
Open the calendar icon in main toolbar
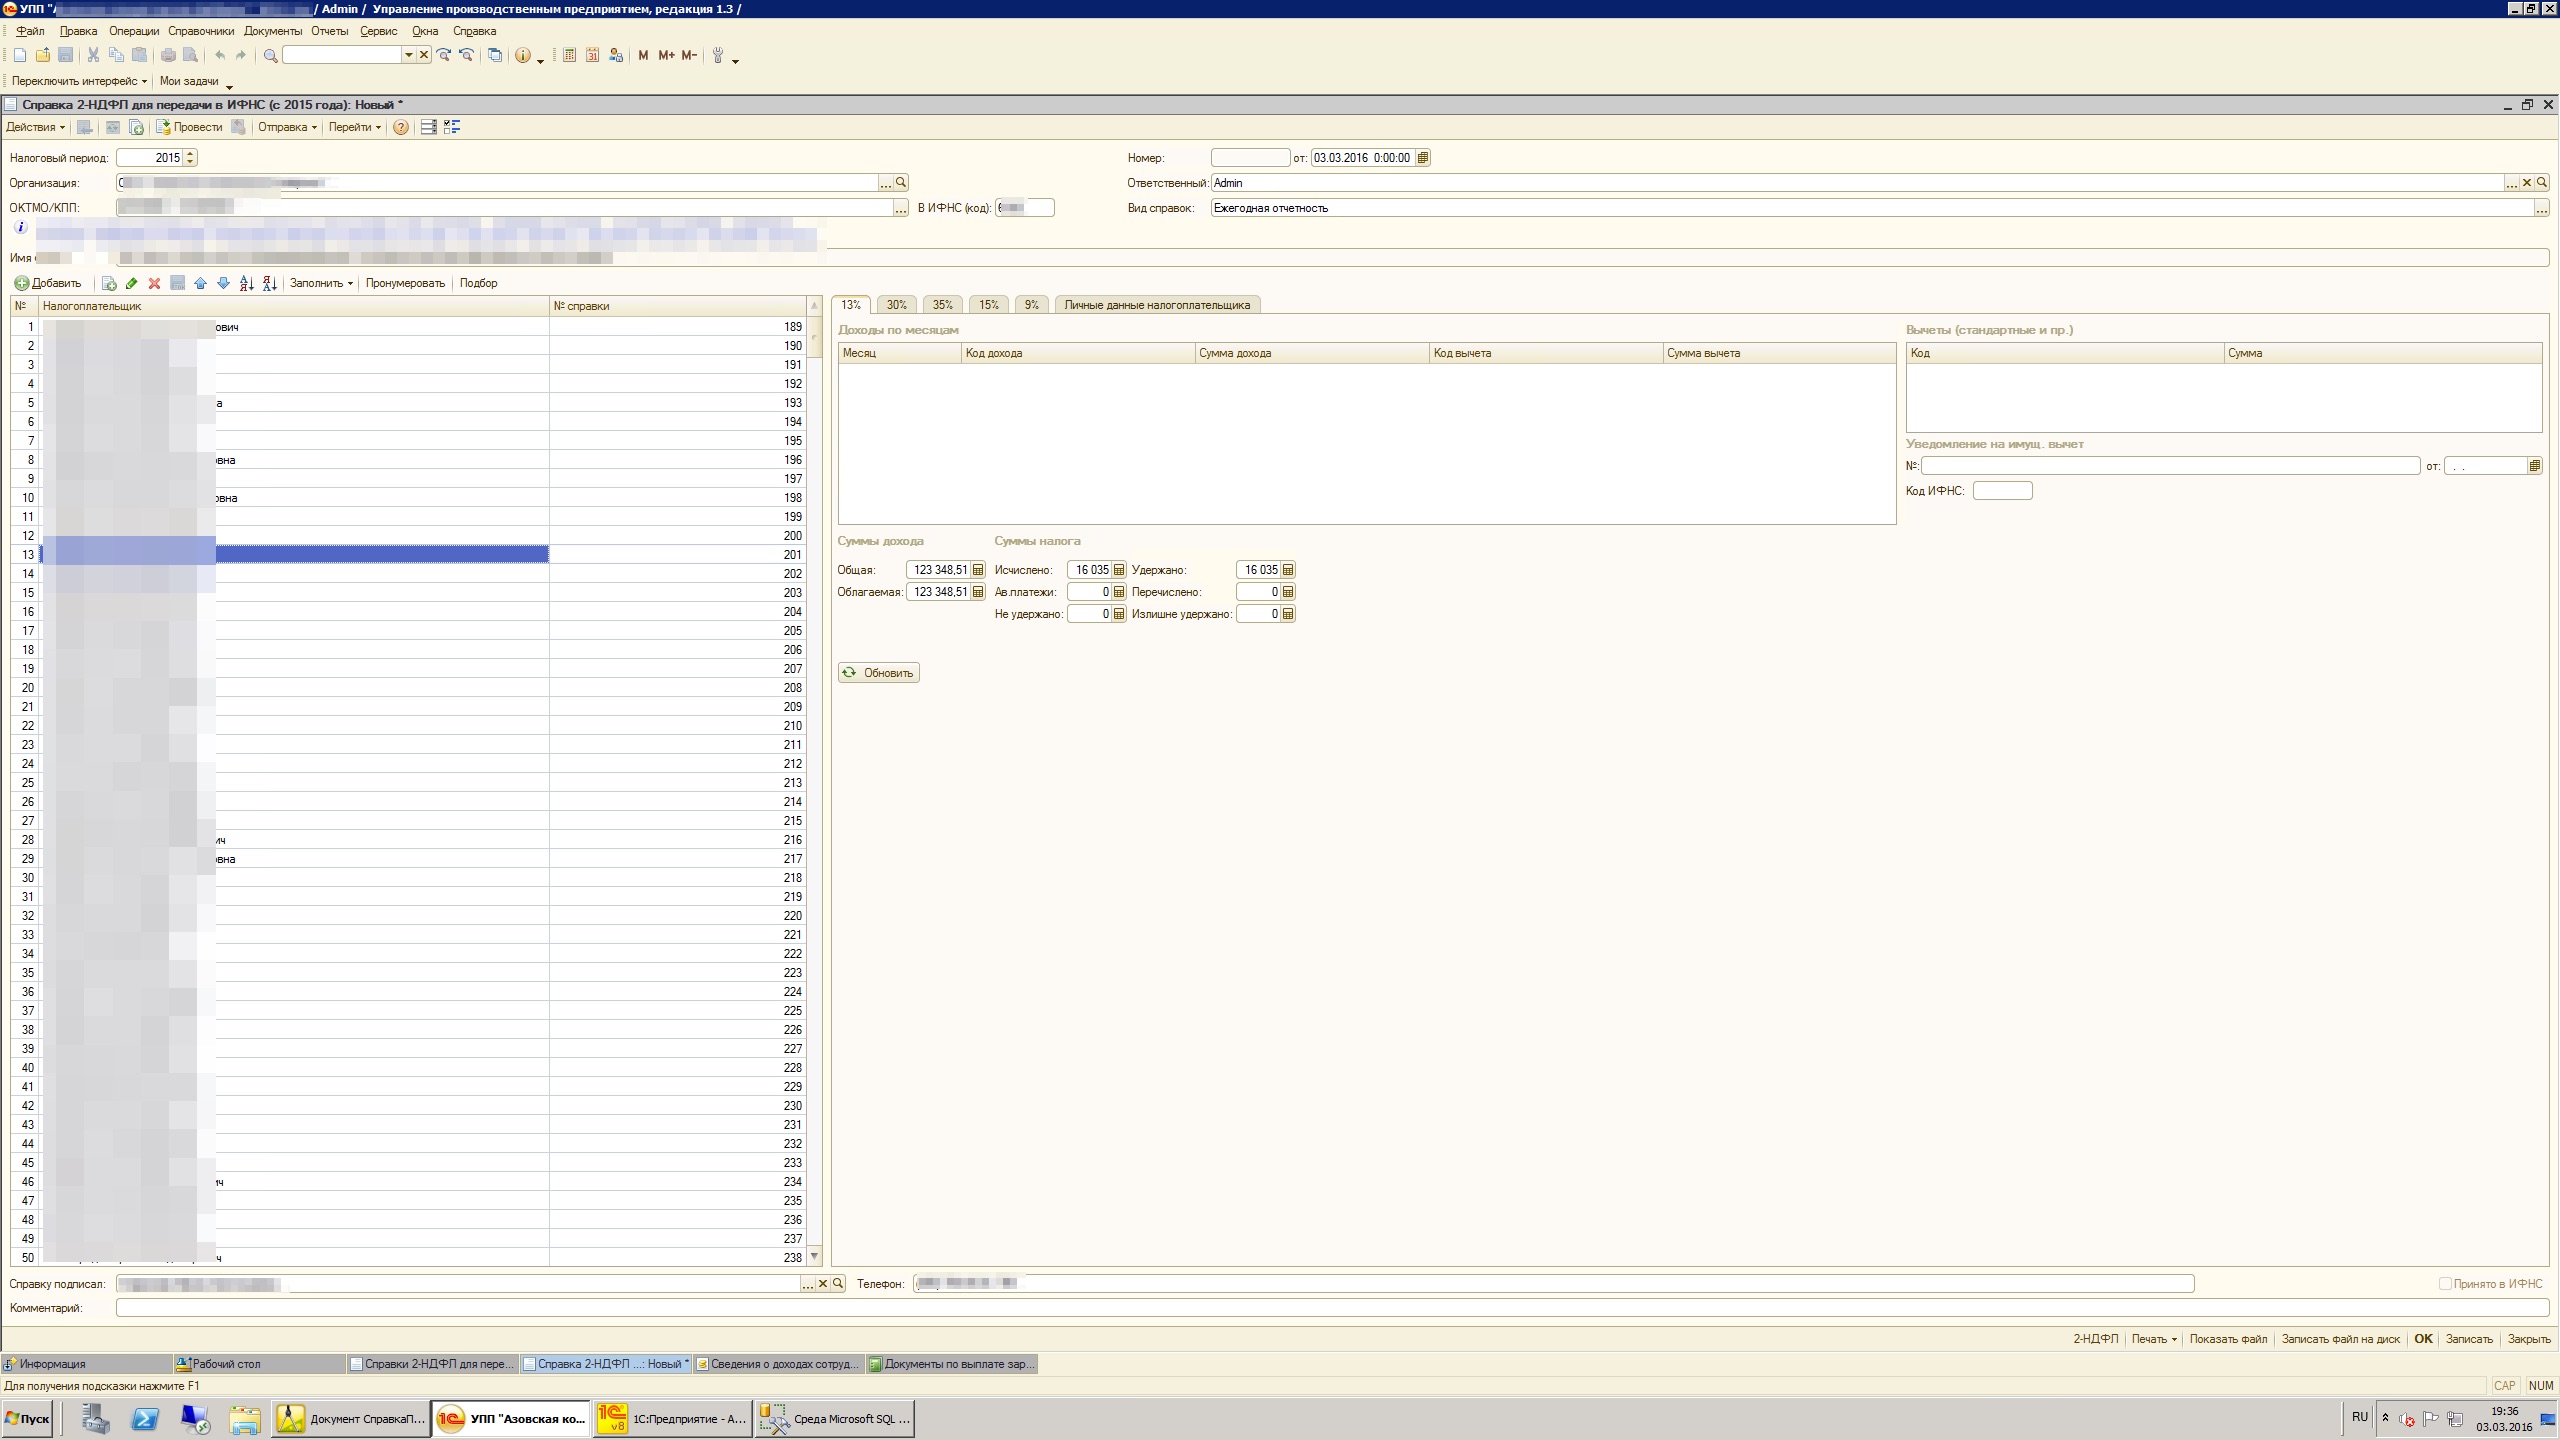(x=592, y=55)
